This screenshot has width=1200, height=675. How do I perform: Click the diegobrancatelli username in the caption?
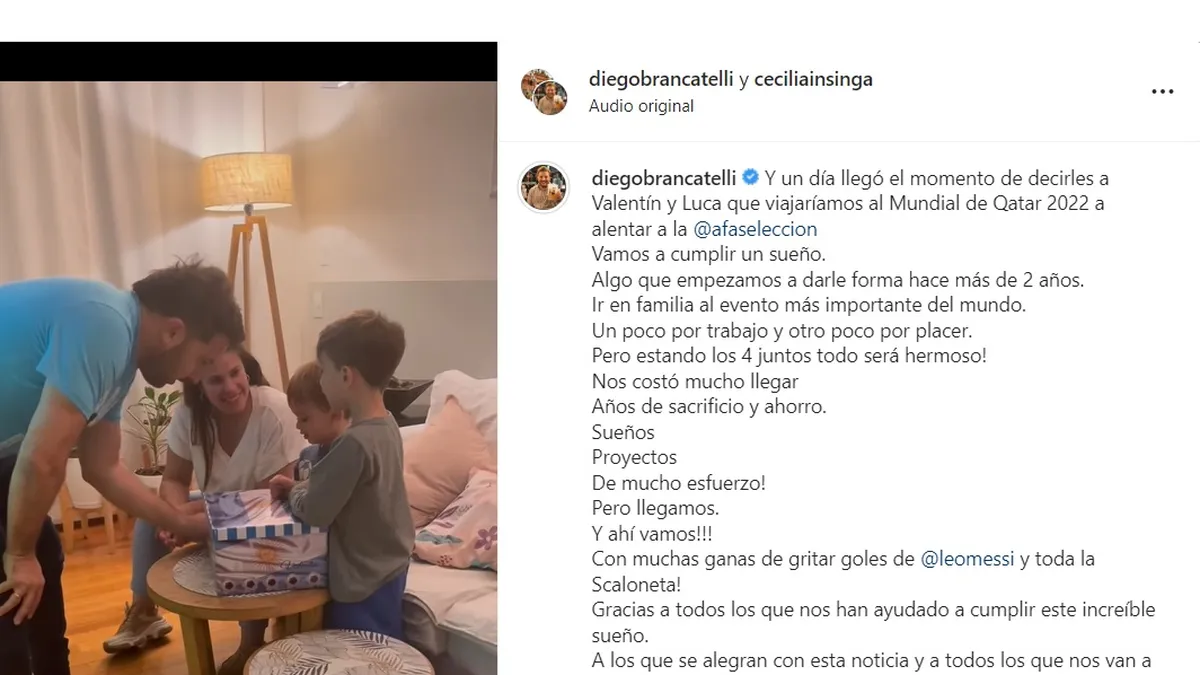[664, 178]
